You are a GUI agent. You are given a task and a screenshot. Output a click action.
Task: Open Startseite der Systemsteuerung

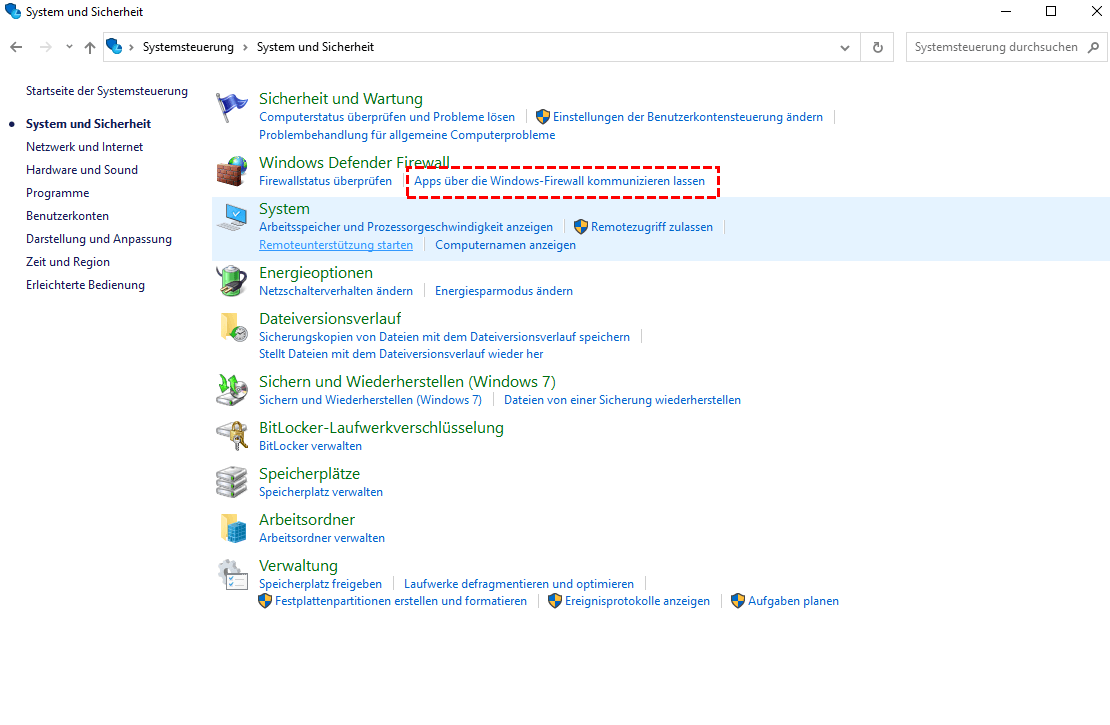pyautogui.click(x=107, y=91)
